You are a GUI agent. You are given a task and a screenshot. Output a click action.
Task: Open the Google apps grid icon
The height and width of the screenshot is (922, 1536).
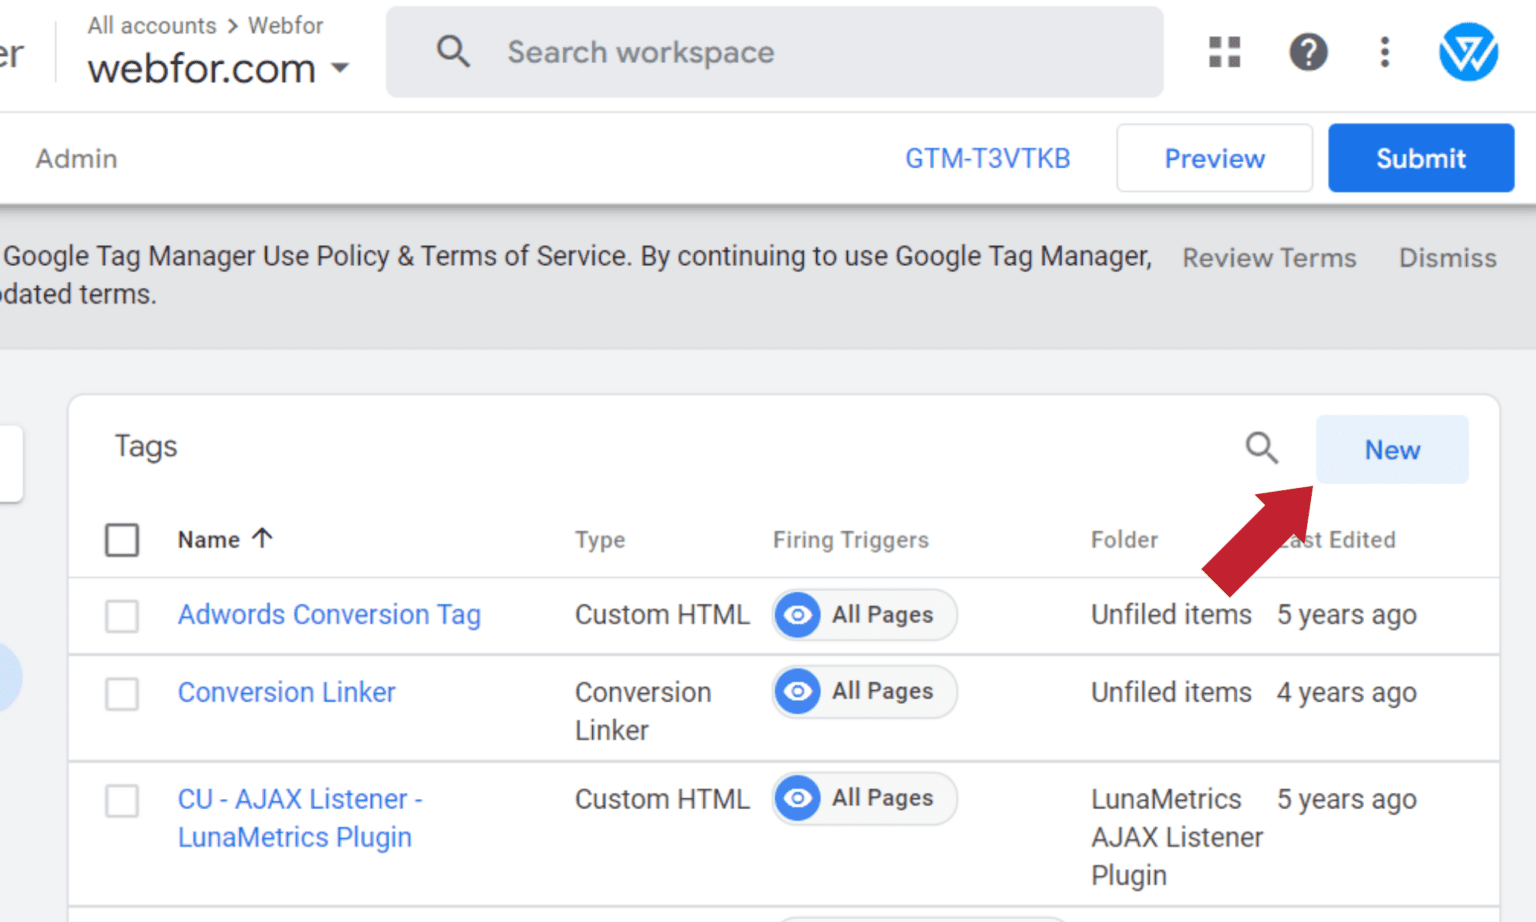click(x=1224, y=52)
